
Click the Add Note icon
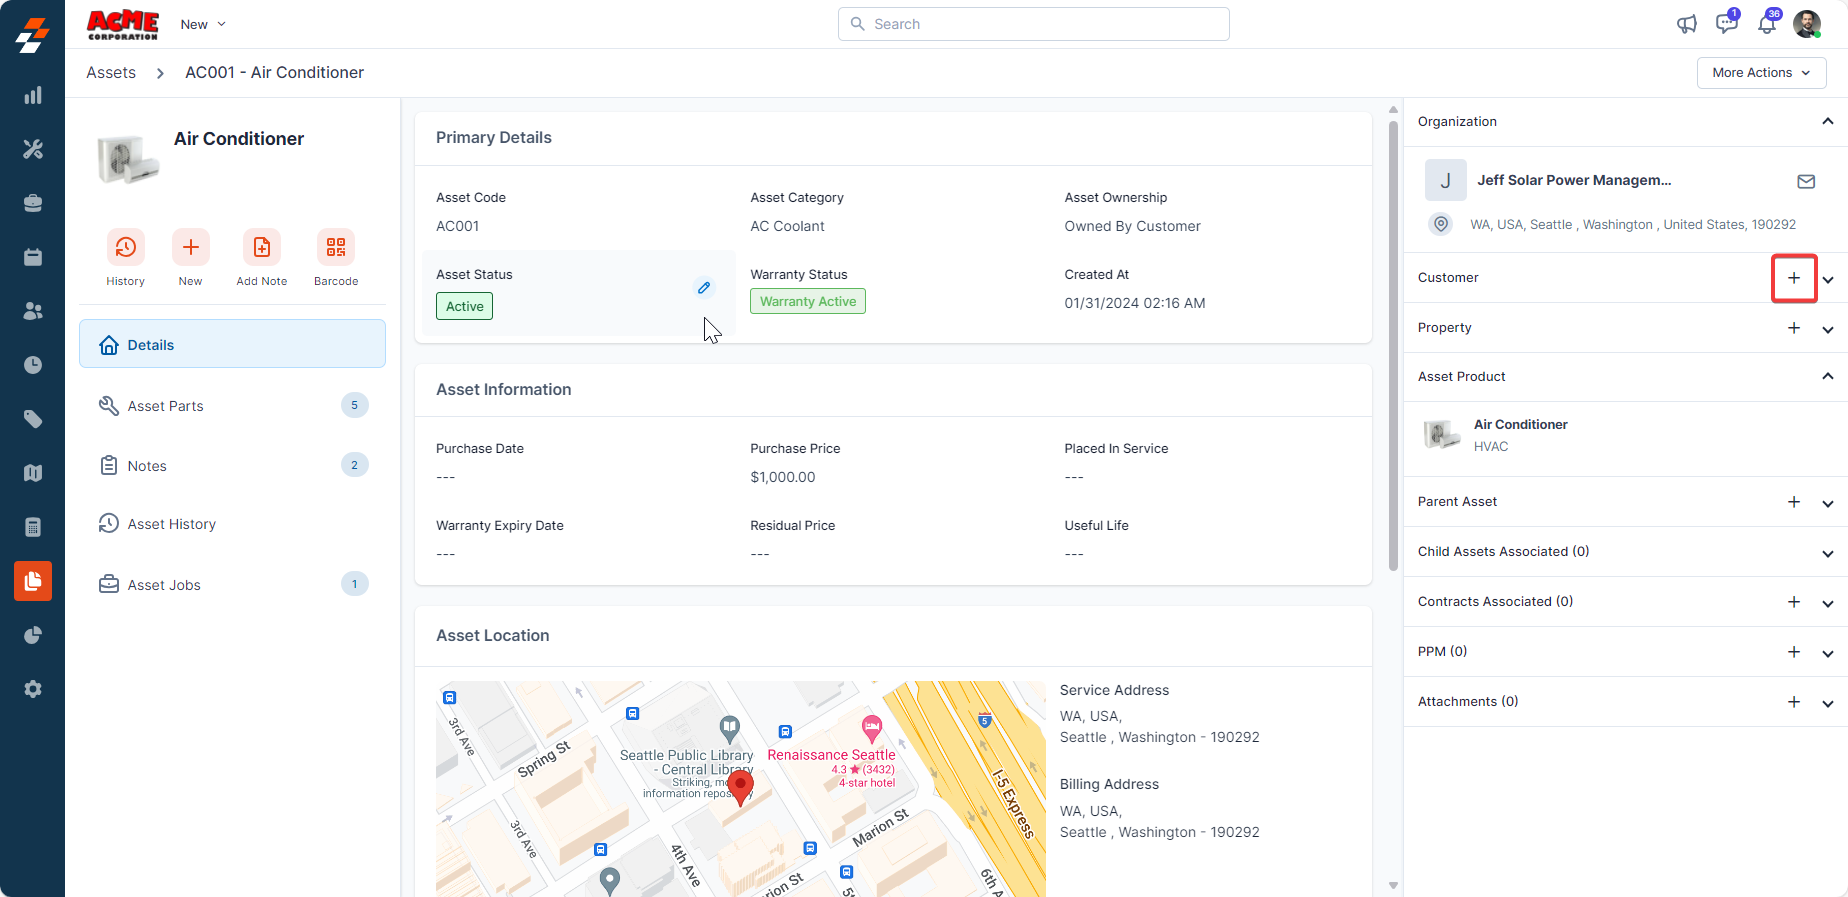pos(261,247)
